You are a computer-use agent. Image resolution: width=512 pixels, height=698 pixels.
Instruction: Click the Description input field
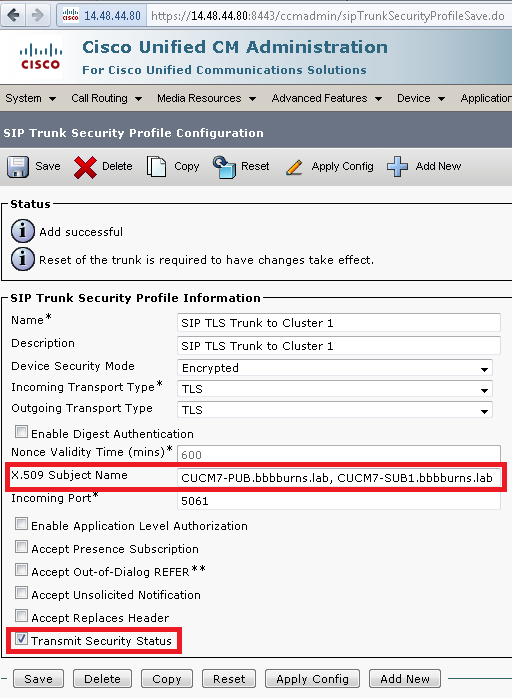coord(339,346)
